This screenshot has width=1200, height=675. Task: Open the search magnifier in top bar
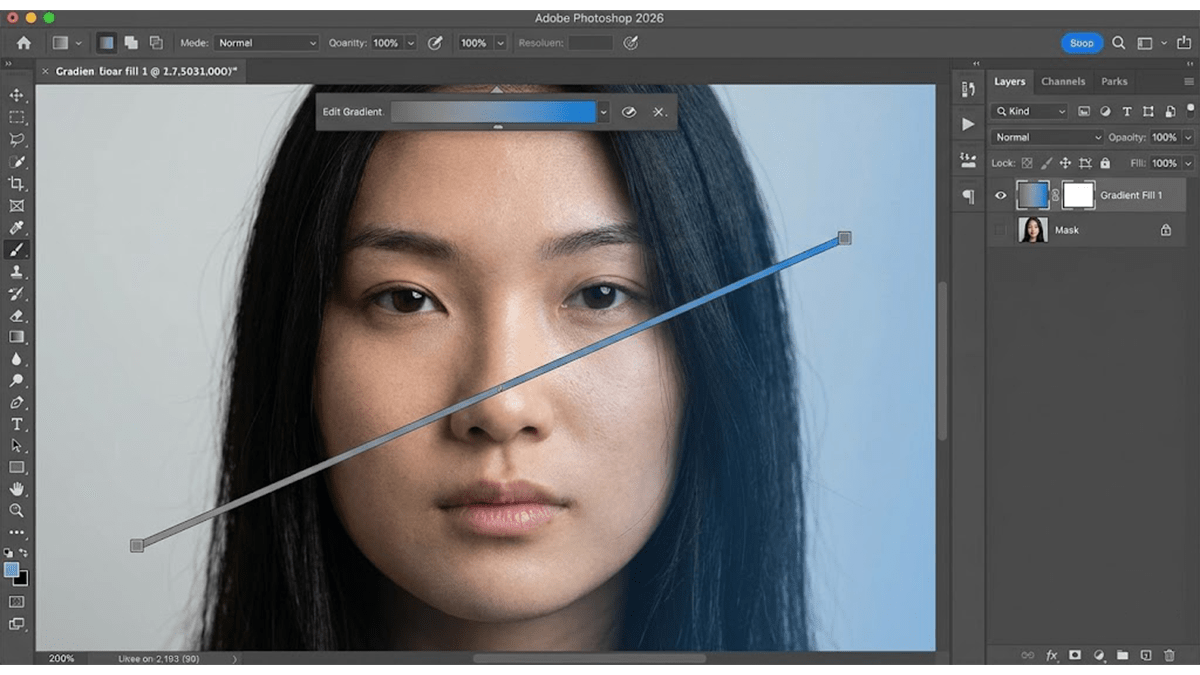1119,43
